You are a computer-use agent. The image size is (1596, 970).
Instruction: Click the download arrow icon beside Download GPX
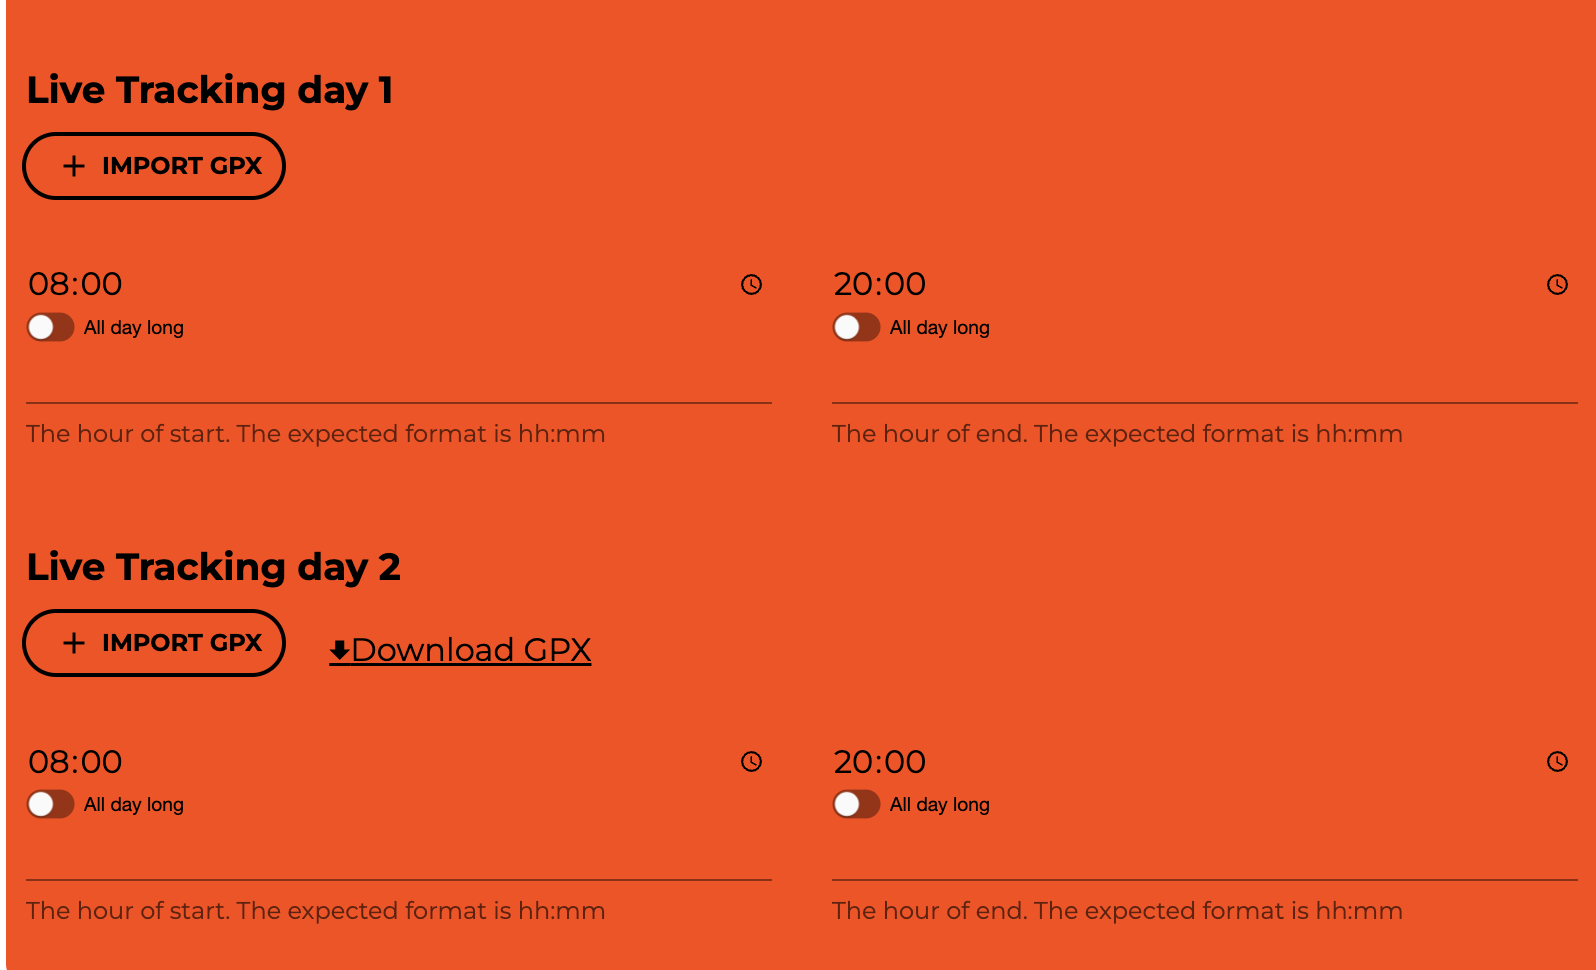pyautogui.click(x=339, y=651)
